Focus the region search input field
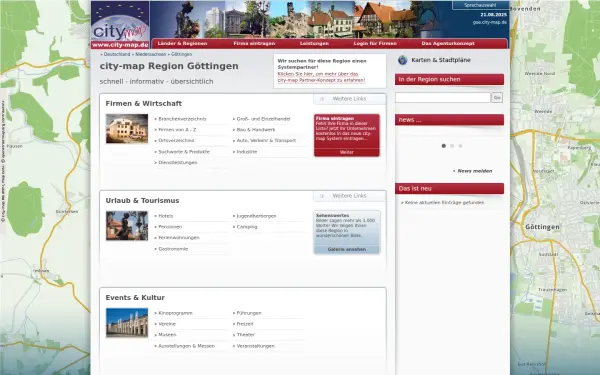 click(443, 98)
